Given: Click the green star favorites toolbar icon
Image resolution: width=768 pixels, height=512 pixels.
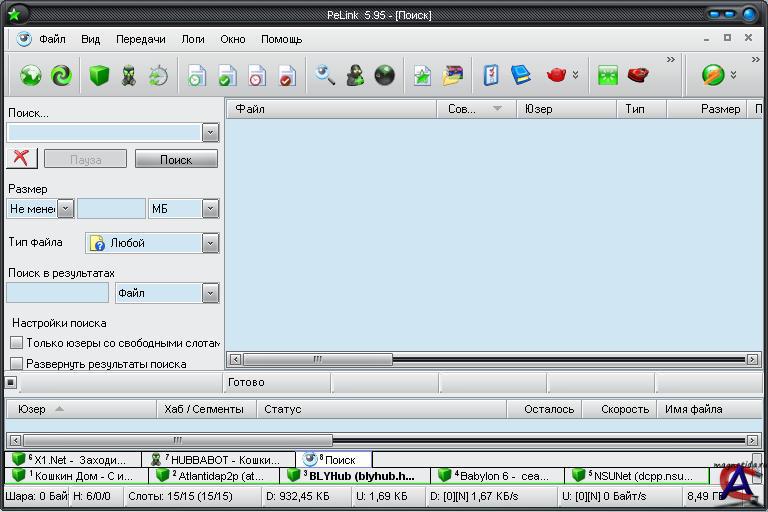Looking at the screenshot, I should tap(422, 75).
